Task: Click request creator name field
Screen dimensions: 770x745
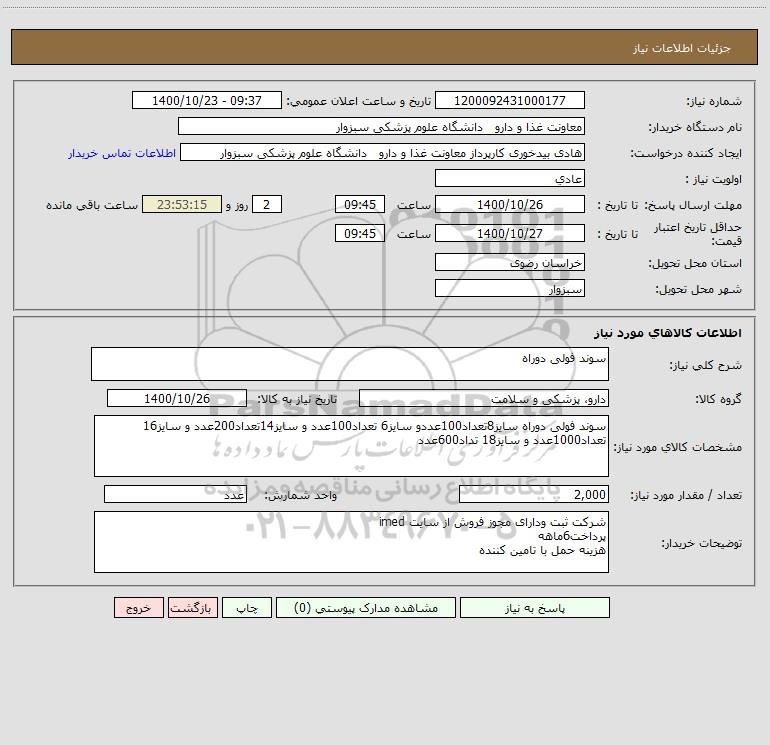Action: point(383,153)
